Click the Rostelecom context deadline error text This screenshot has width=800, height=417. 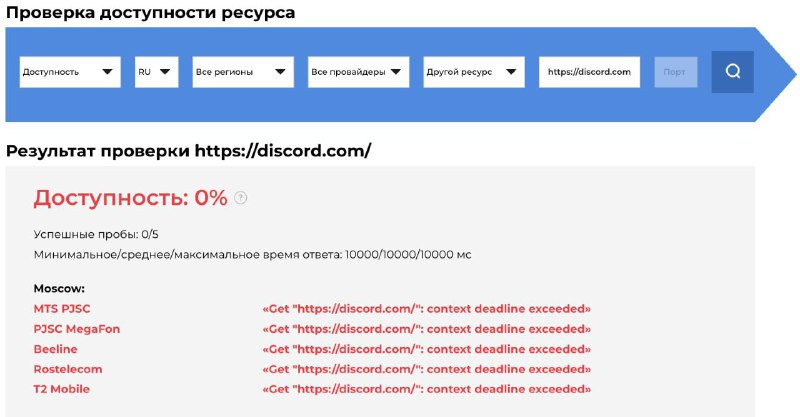426,369
